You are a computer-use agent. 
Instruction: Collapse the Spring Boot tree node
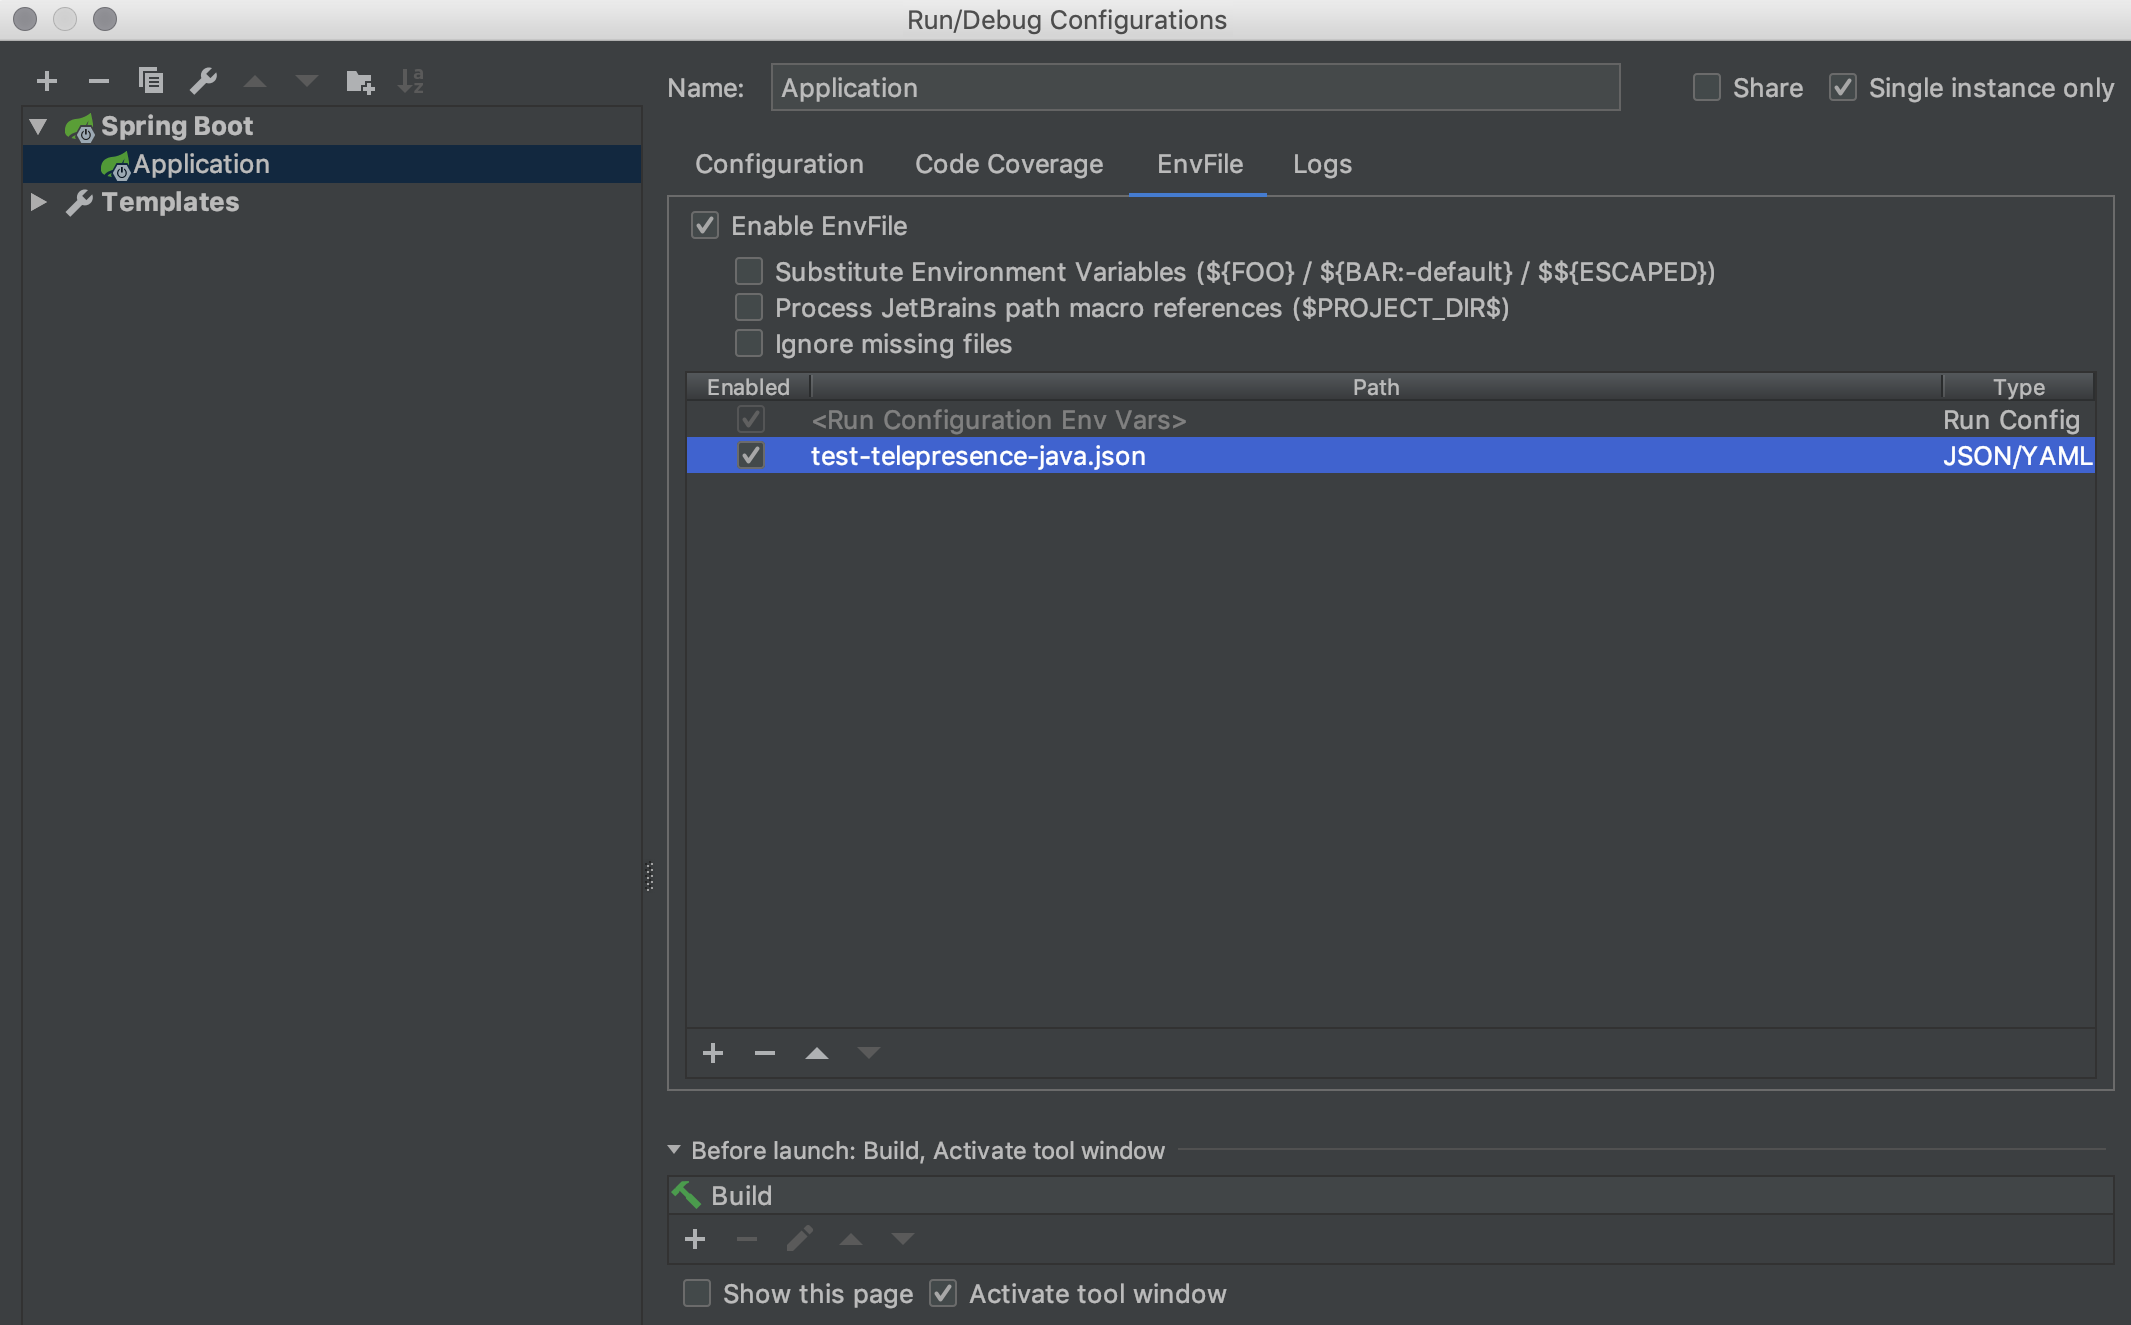pos(38,126)
